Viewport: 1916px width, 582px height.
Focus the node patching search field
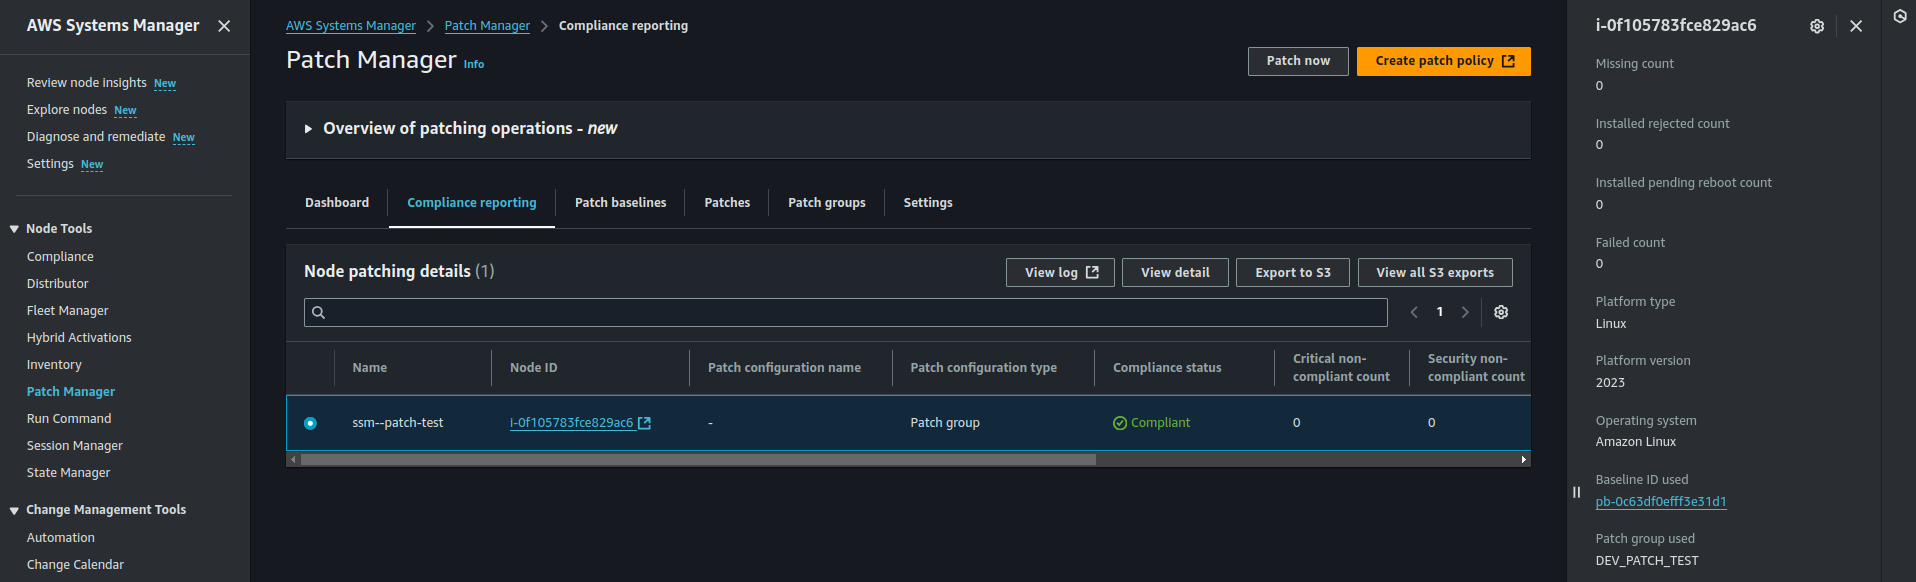[845, 312]
